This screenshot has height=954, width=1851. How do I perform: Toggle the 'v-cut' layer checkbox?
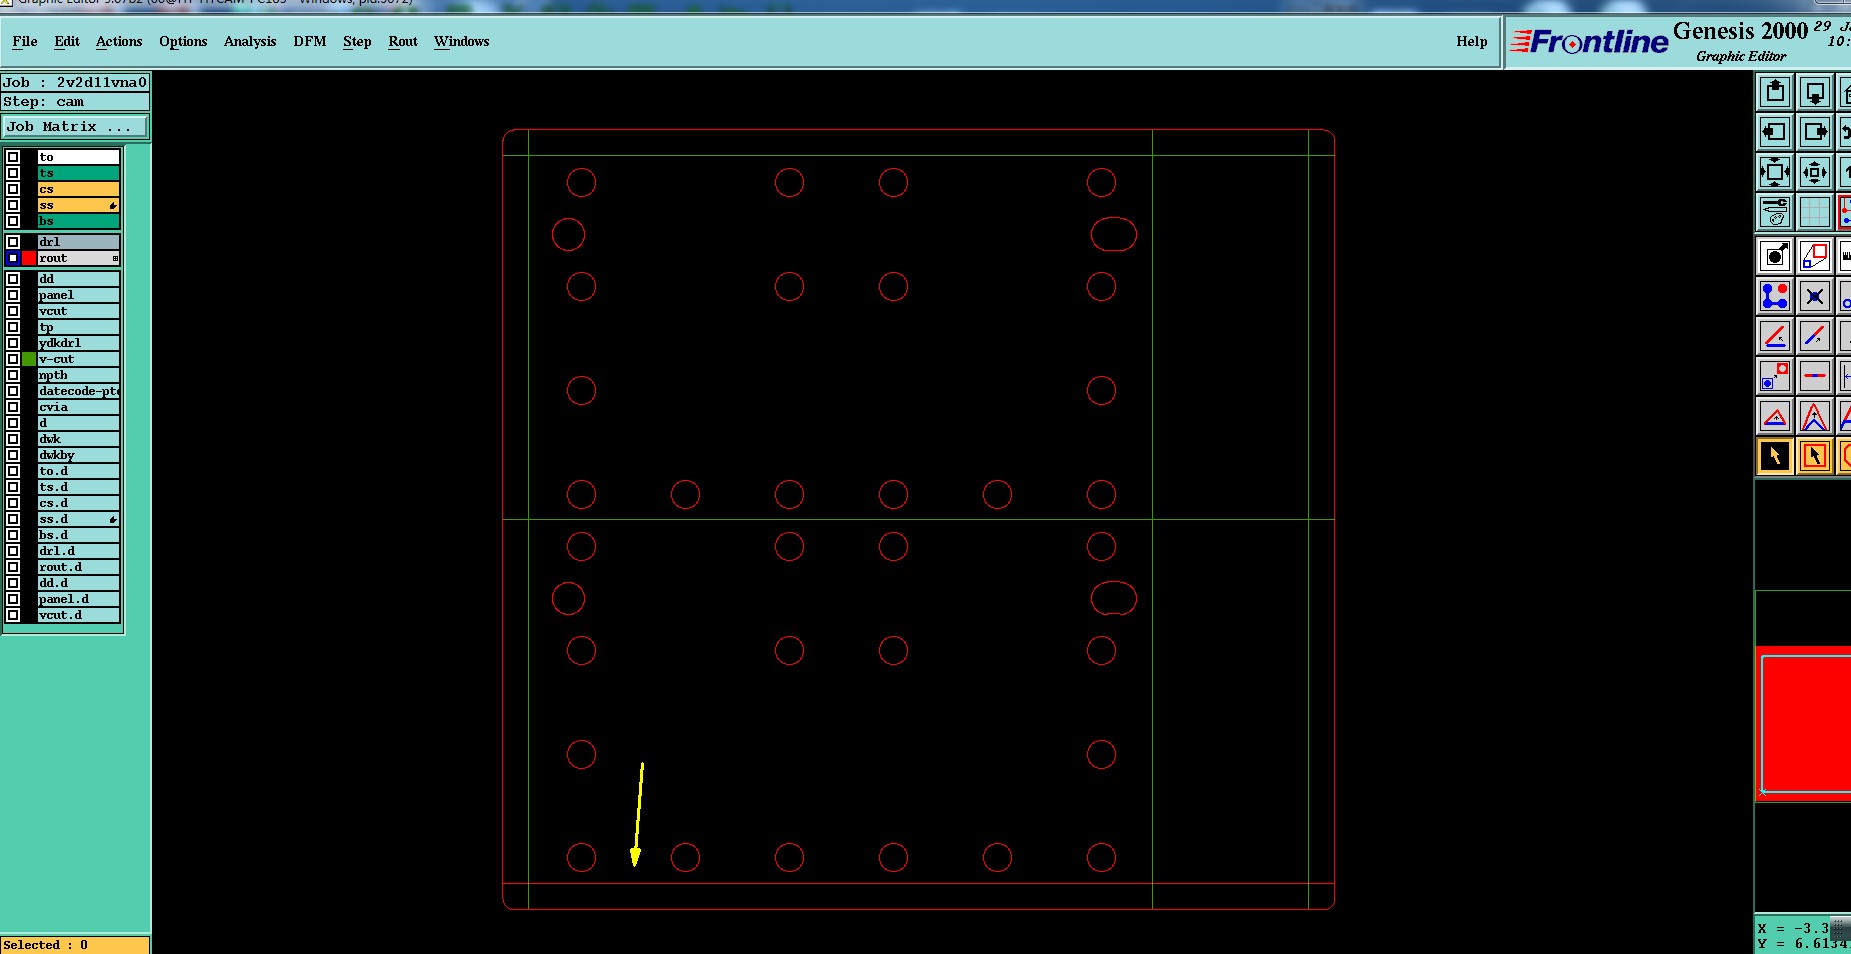13,359
